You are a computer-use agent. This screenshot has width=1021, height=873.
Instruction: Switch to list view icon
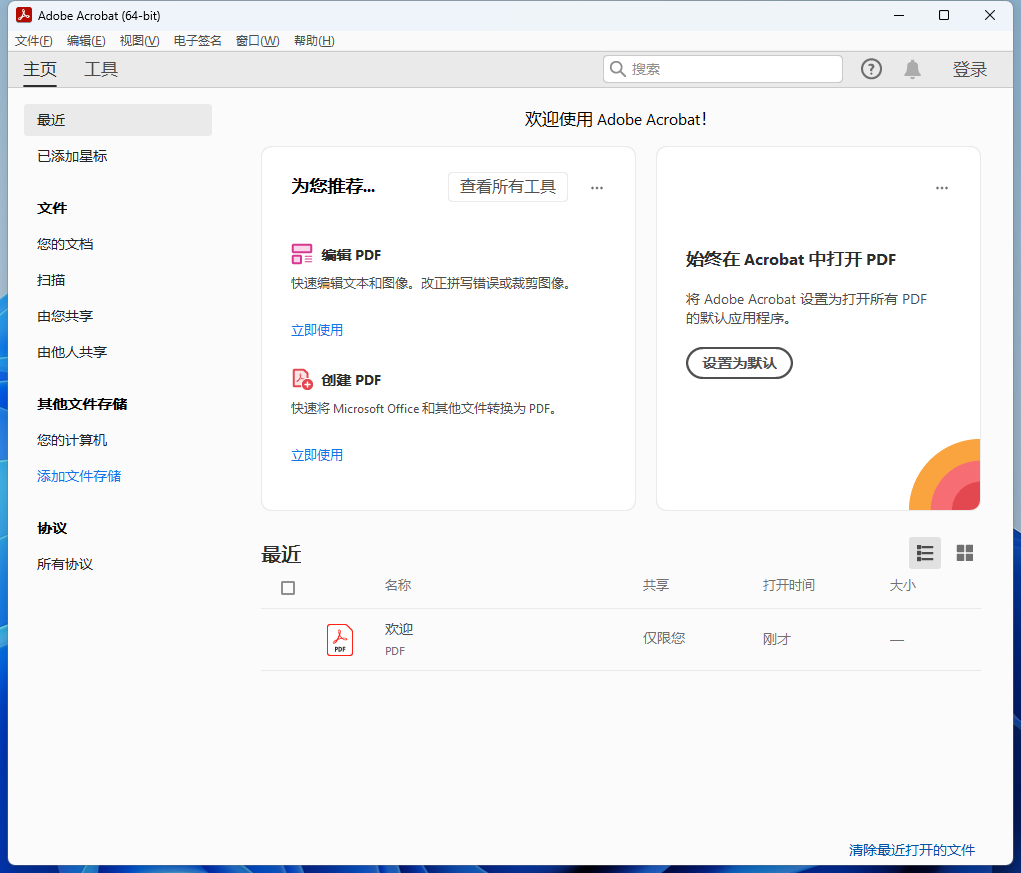pos(925,553)
